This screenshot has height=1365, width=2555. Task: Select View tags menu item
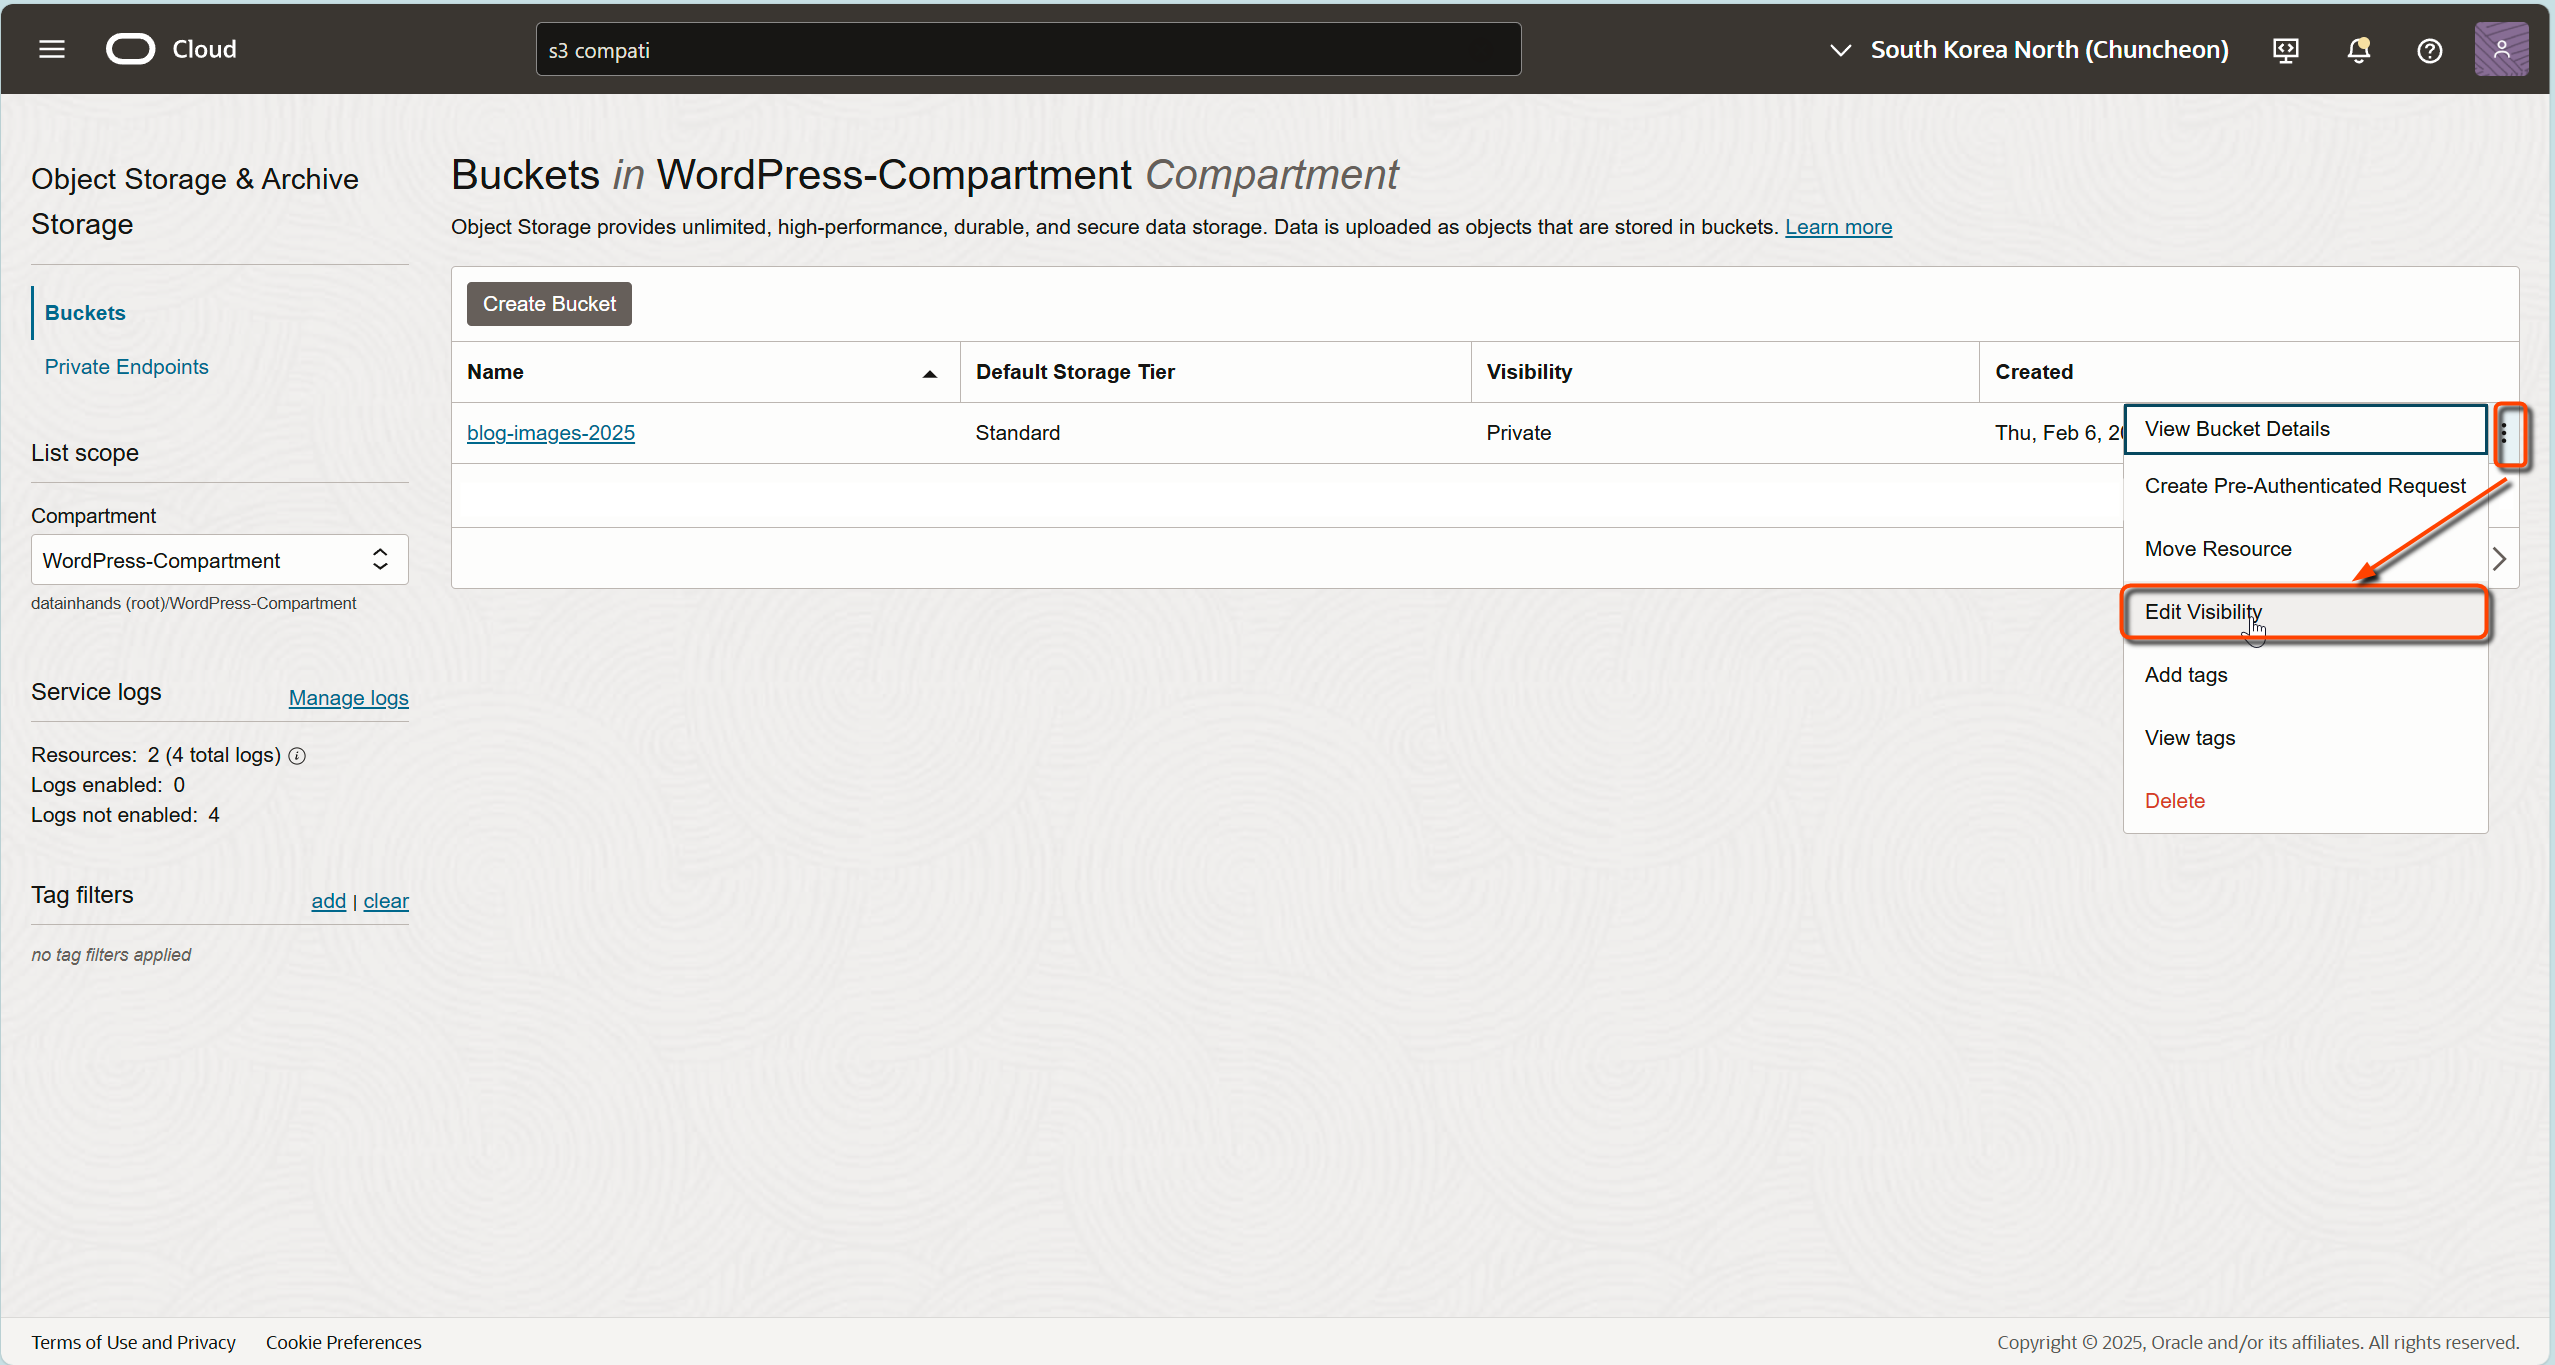click(2305, 738)
